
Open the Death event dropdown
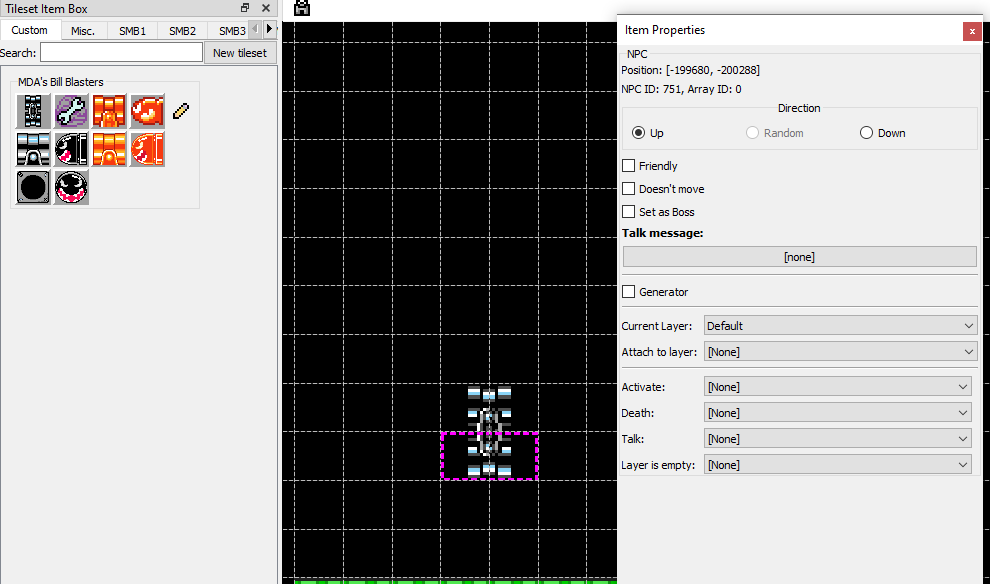pyautogui.click(x=837, y=413)
